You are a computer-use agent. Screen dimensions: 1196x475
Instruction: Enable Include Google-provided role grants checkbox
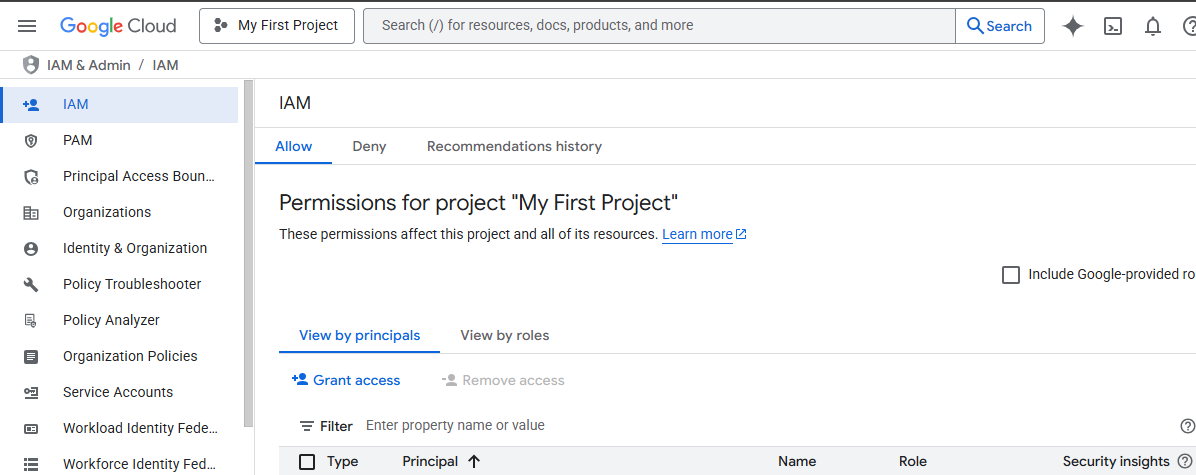tap(1011, 275)
